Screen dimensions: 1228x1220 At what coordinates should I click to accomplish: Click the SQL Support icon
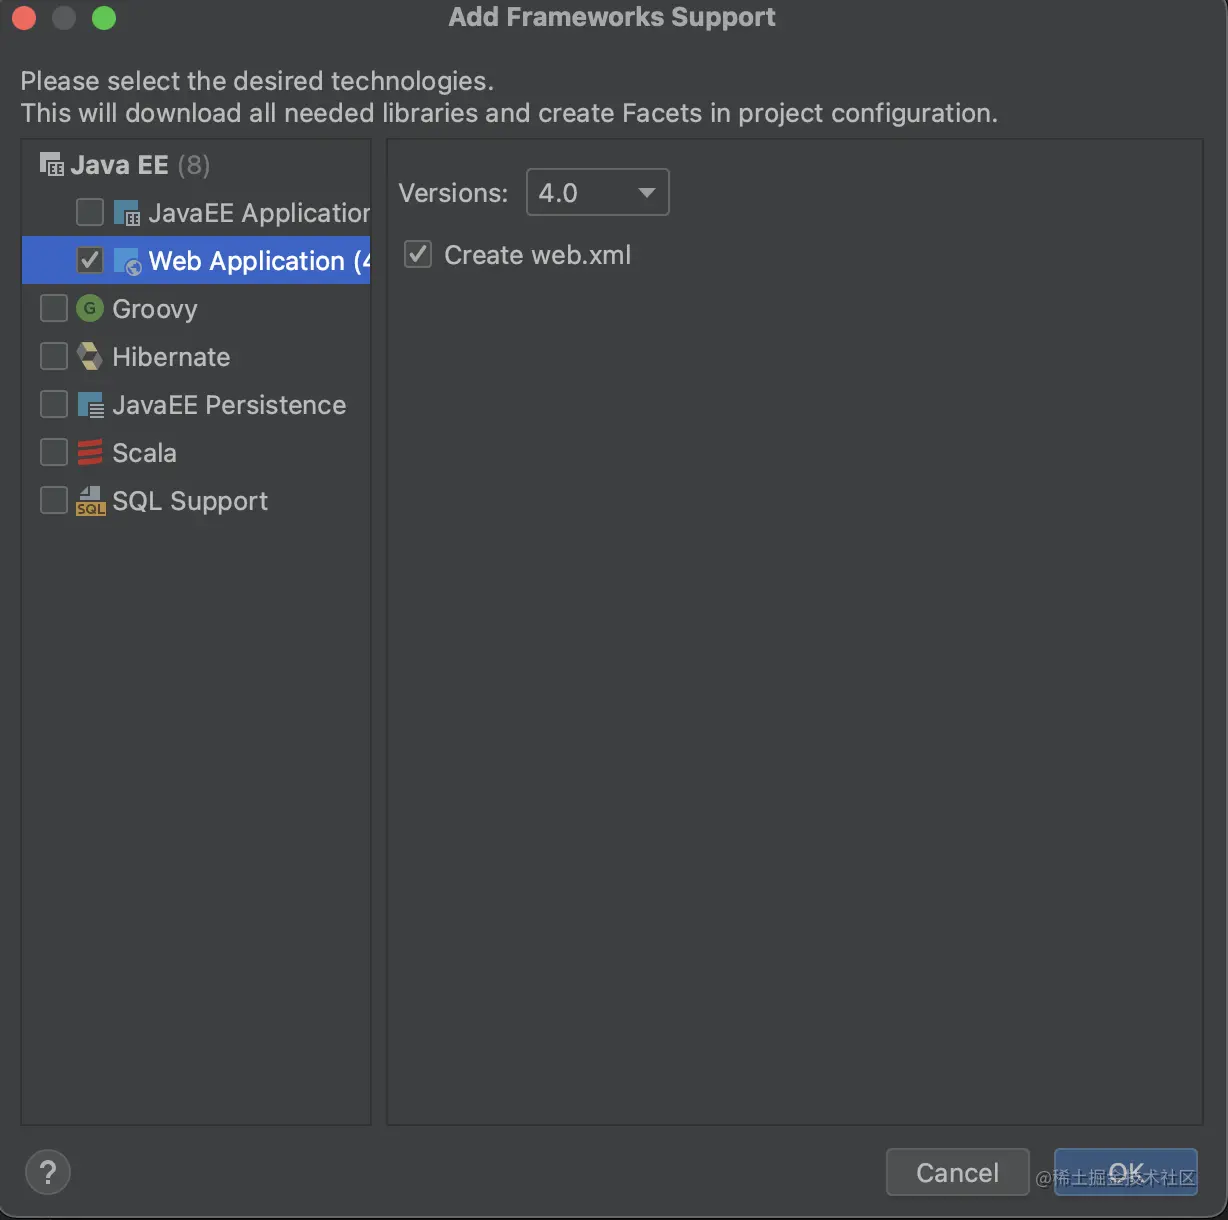(90, 501)
